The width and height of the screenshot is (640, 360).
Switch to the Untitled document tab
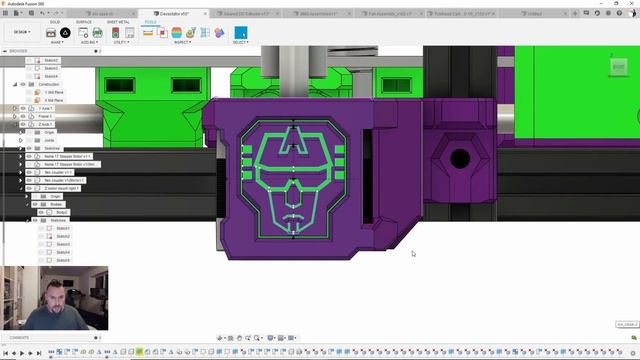(x=534, y=13)
